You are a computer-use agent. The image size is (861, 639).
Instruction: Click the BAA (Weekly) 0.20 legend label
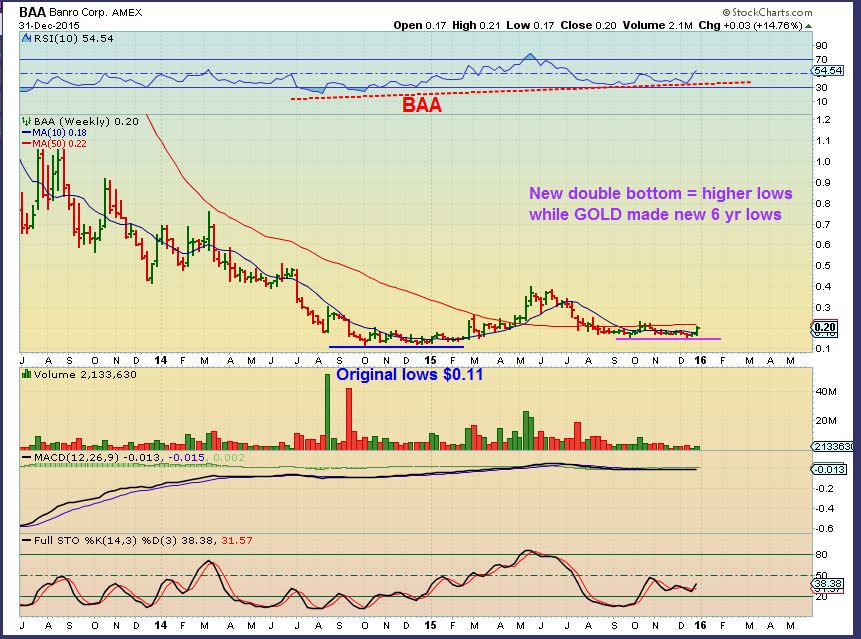tap(86, 121)
